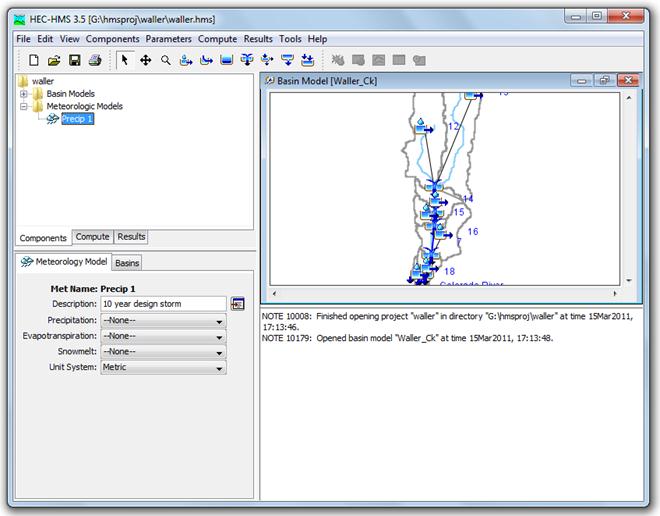The width and height of the screenshot is (660, 516).
Task: Open the Parameters menu
Action: click(x=168, y=39)
